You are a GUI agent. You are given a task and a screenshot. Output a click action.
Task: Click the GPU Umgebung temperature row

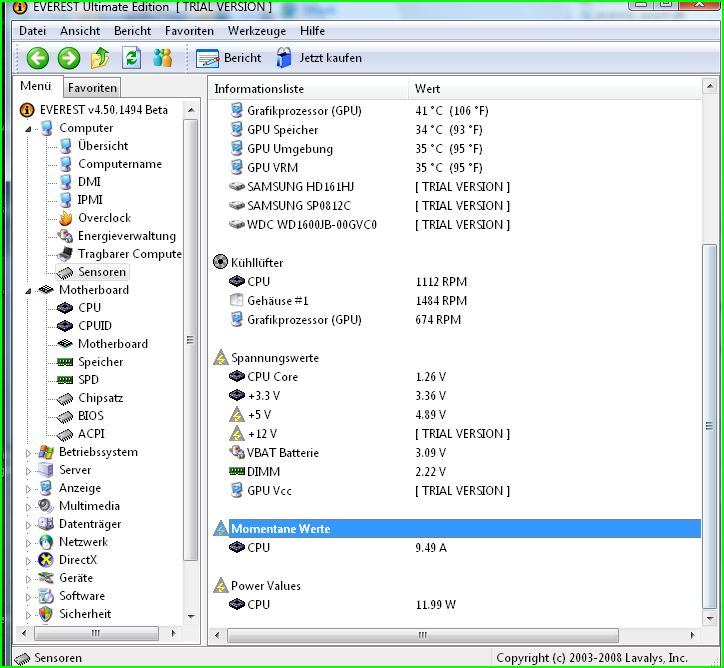tap(455, 149)
